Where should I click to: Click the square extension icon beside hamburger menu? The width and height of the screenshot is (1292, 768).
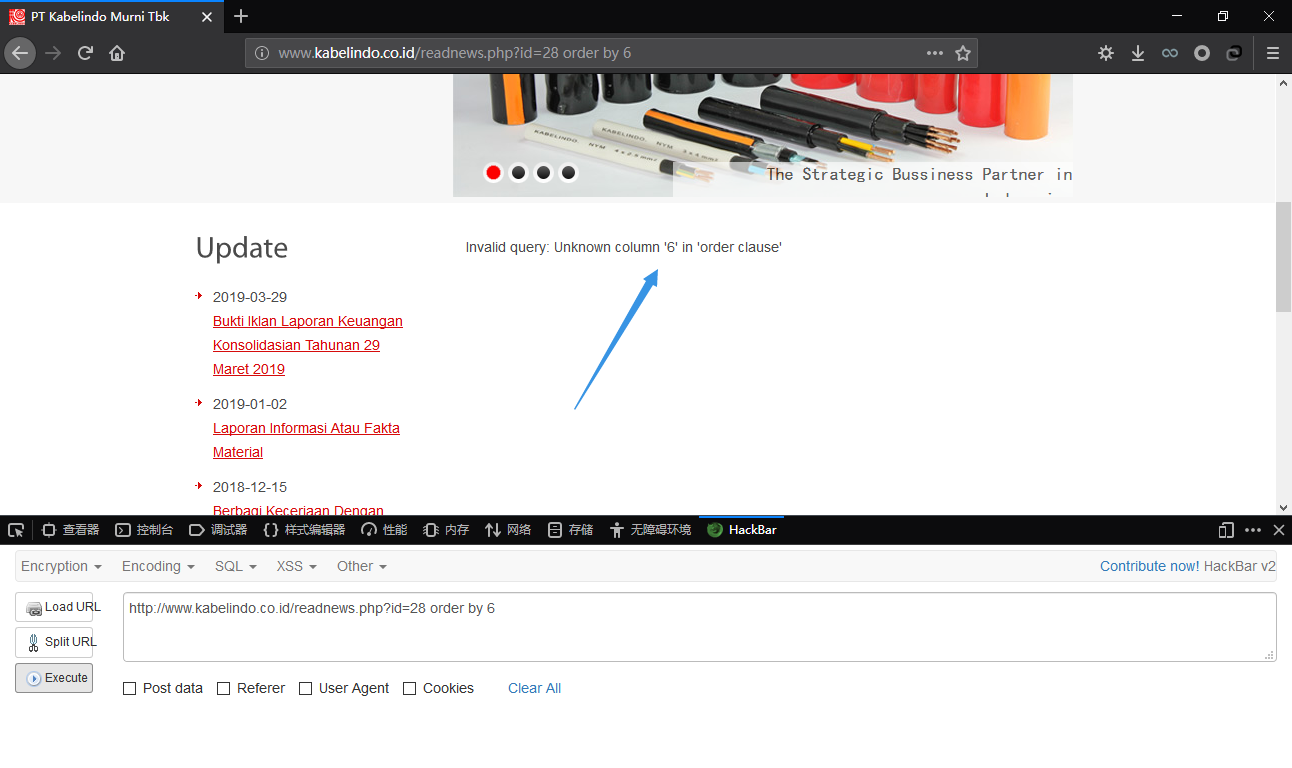(x=1234, y=53)
